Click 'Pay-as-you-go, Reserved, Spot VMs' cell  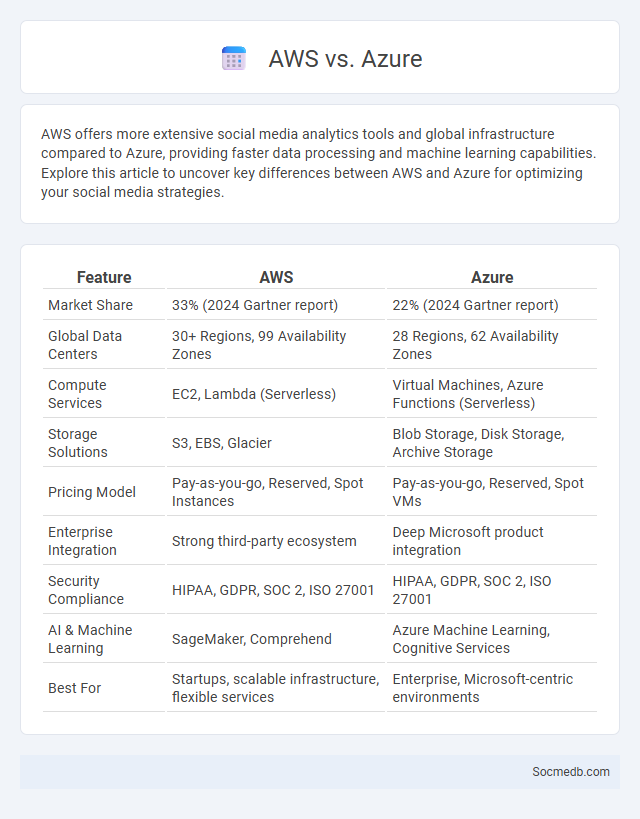pos(488,492)
